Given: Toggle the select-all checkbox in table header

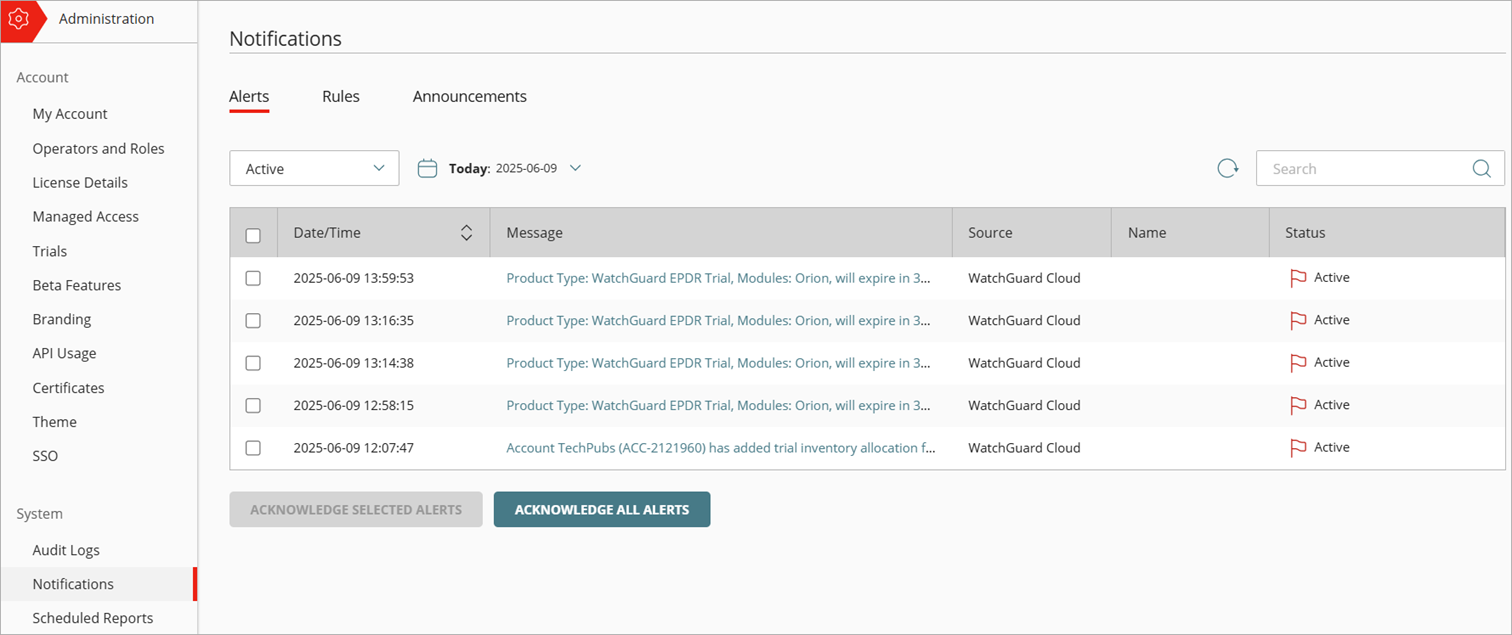Looking at the screenshot, I should tap(253, 235).
